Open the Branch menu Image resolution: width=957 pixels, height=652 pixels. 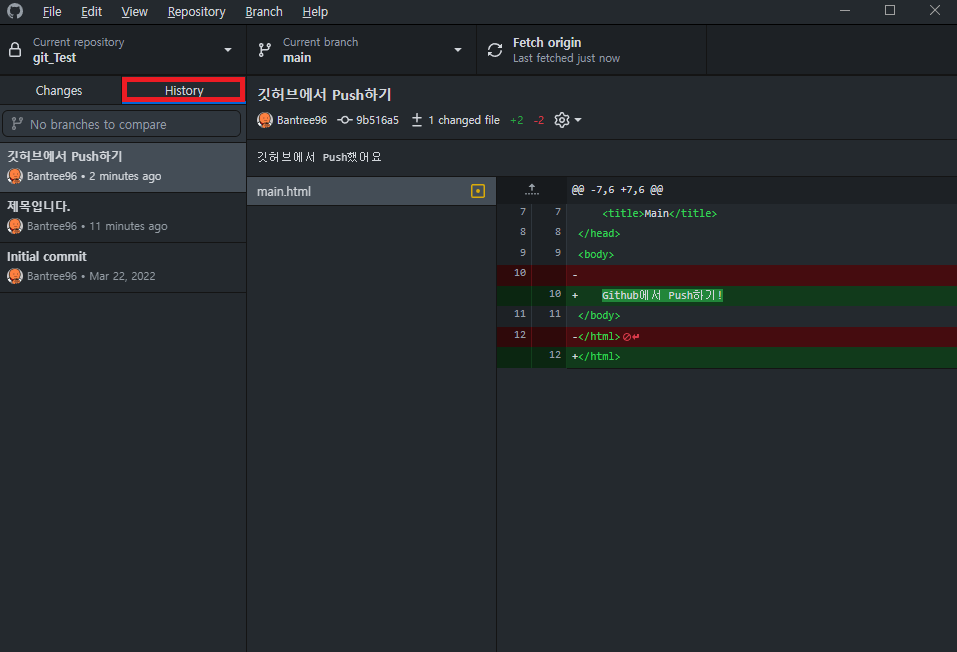264,12
